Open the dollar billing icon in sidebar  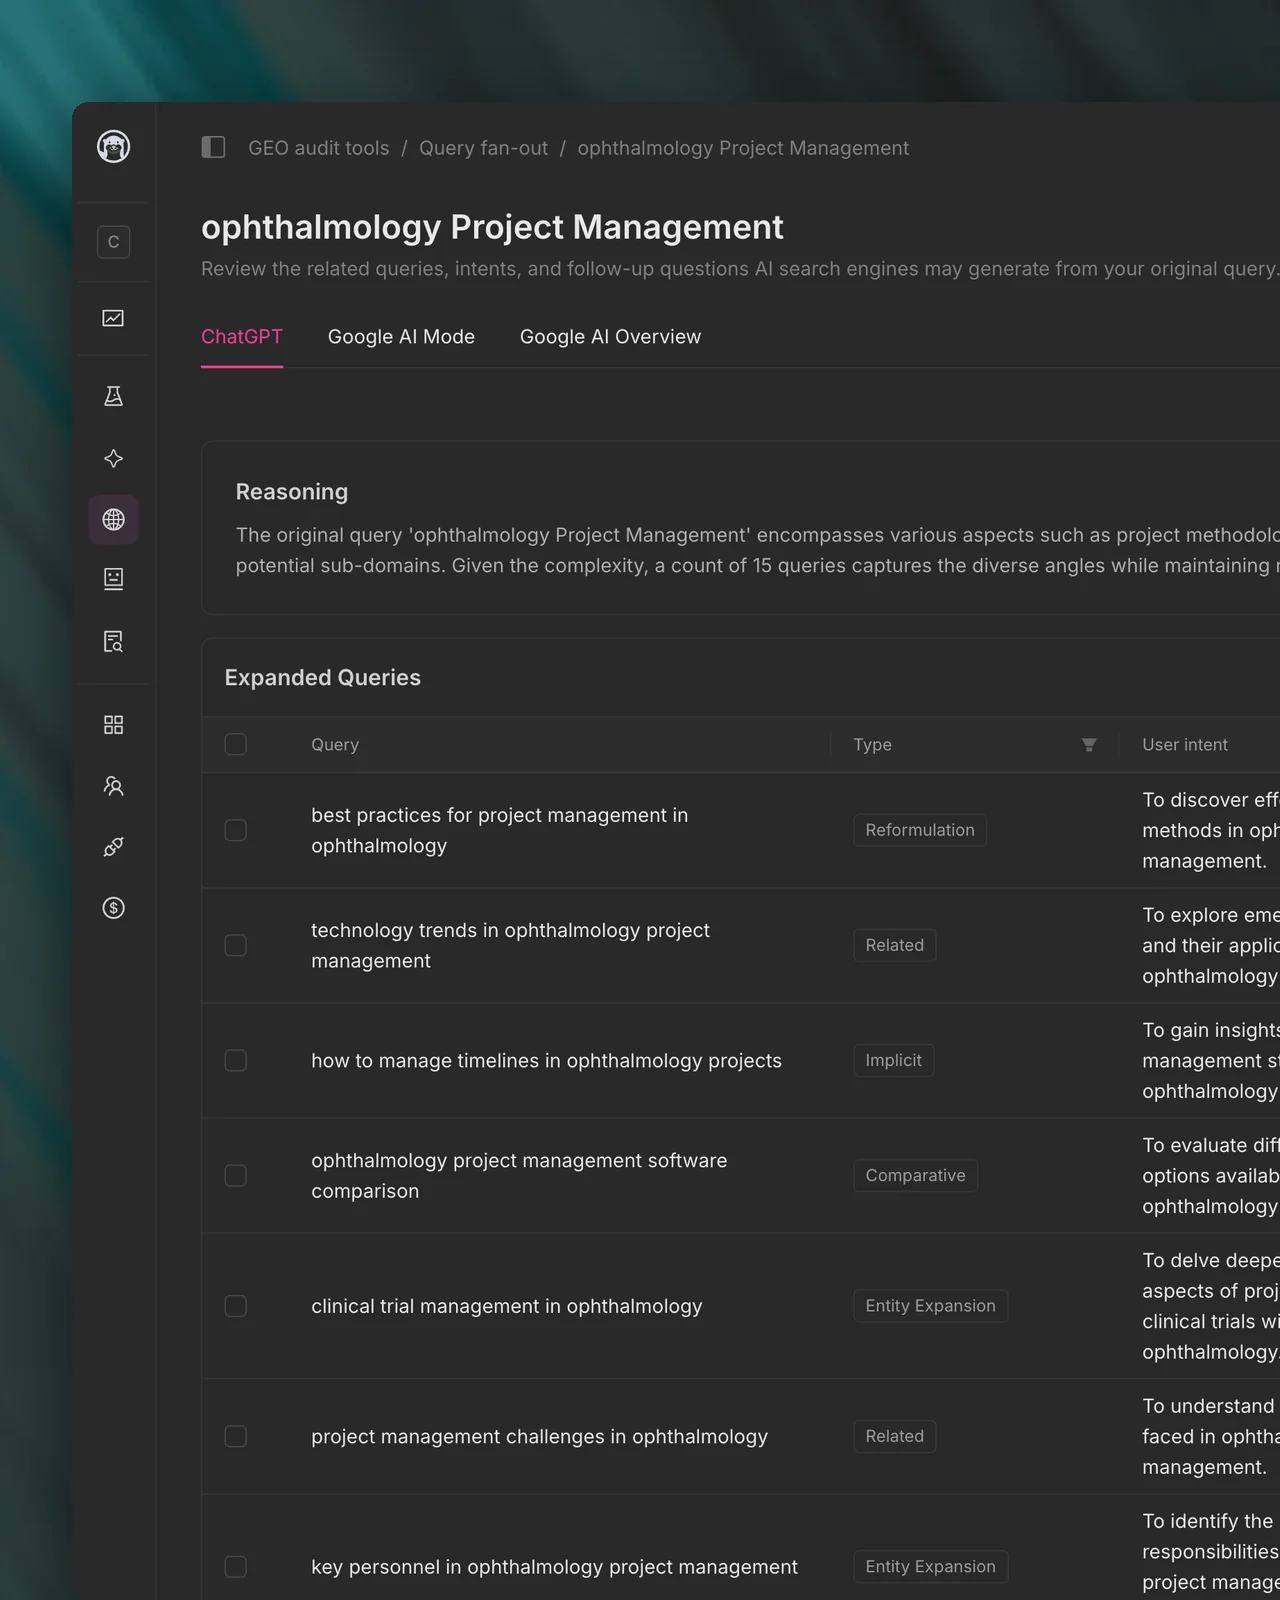(x=113, y=908)
